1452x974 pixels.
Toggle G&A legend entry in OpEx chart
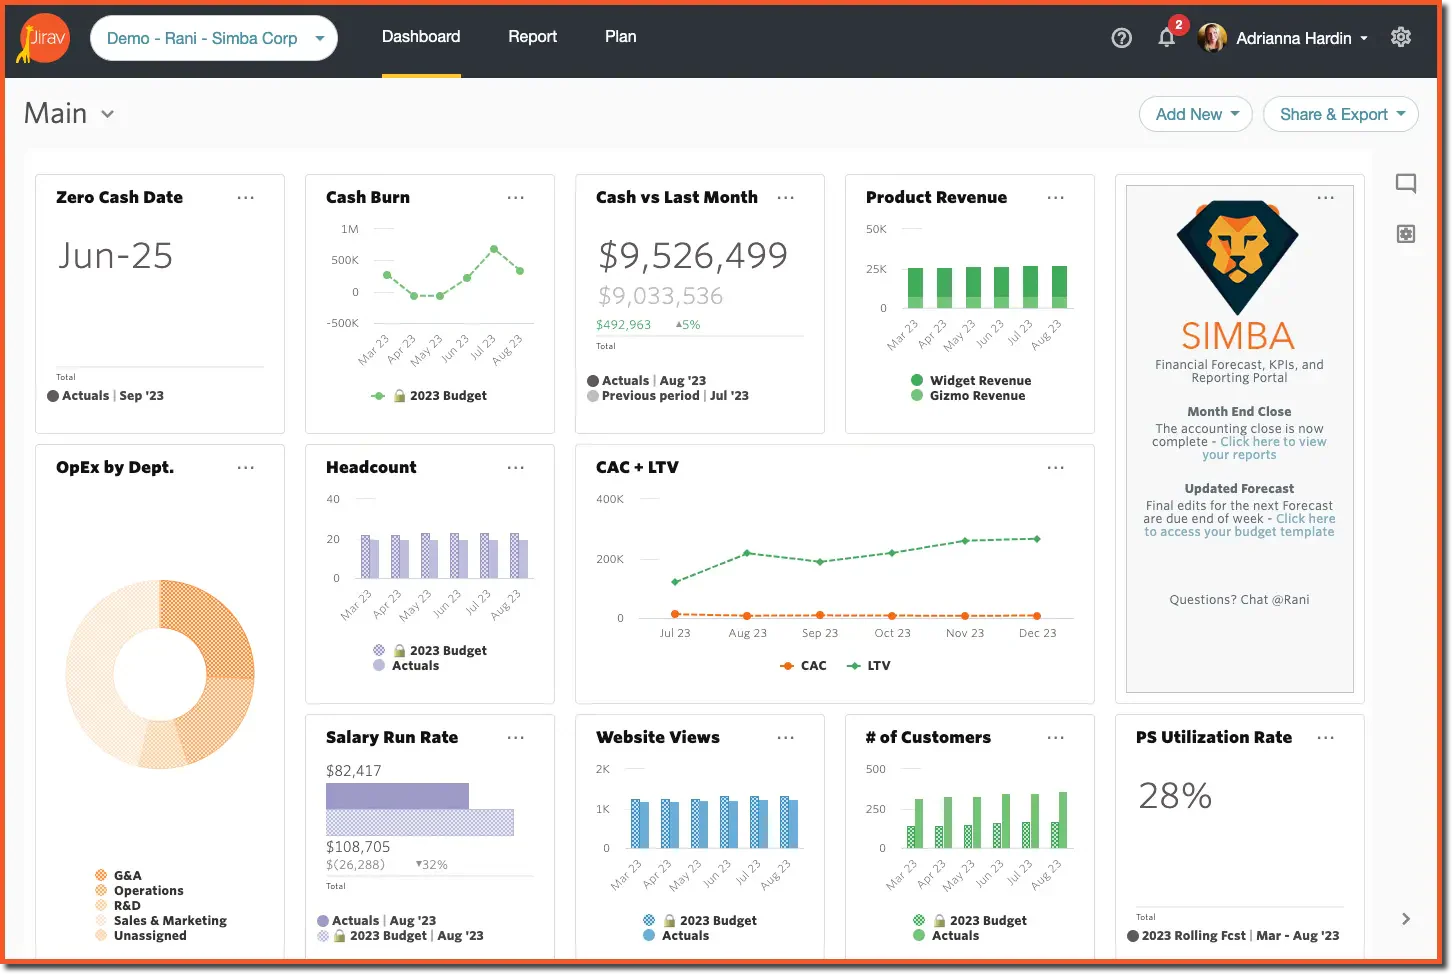click(x=118, y=876)
